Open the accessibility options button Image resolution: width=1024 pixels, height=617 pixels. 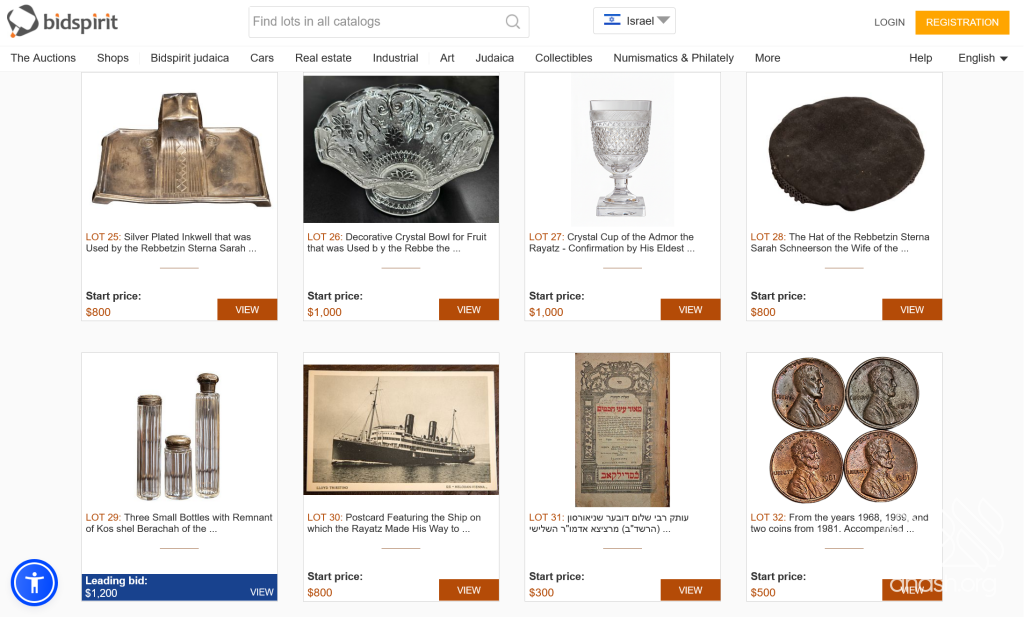34,582
